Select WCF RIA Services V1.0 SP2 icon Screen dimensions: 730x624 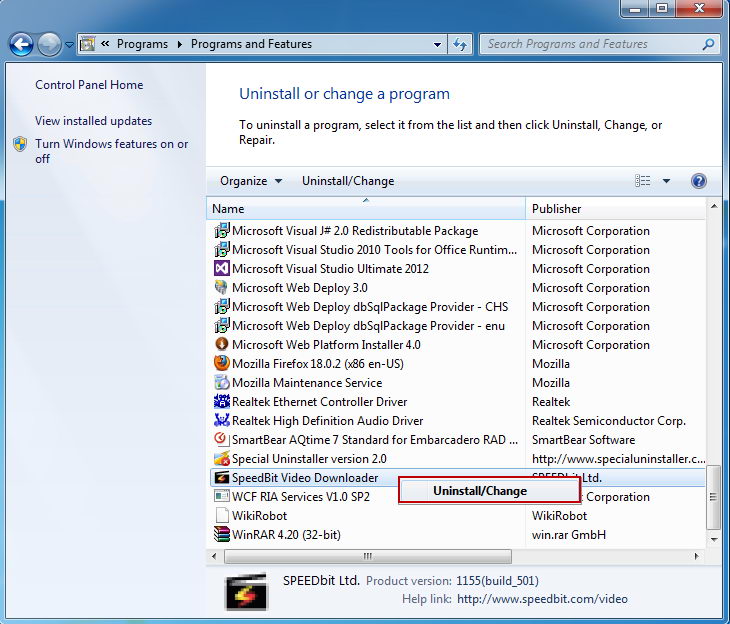point(222,497)
